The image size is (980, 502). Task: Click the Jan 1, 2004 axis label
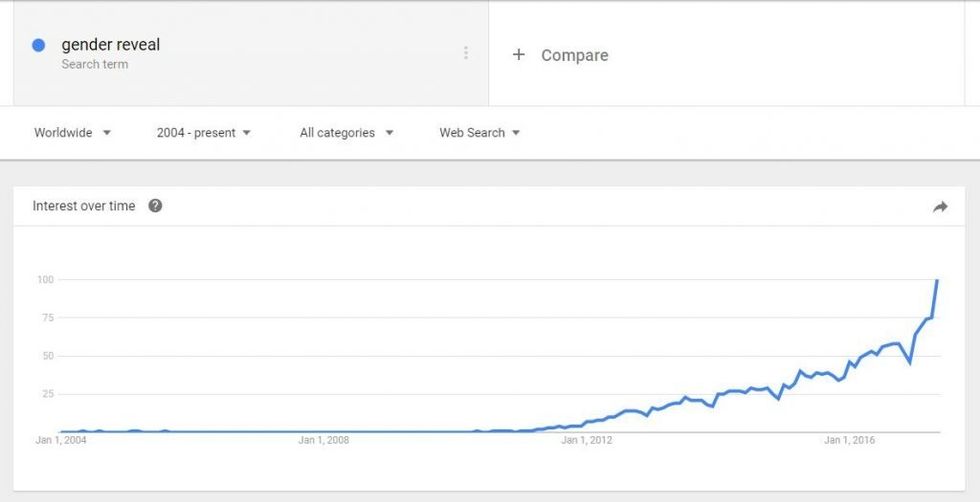tap(60, 440)
